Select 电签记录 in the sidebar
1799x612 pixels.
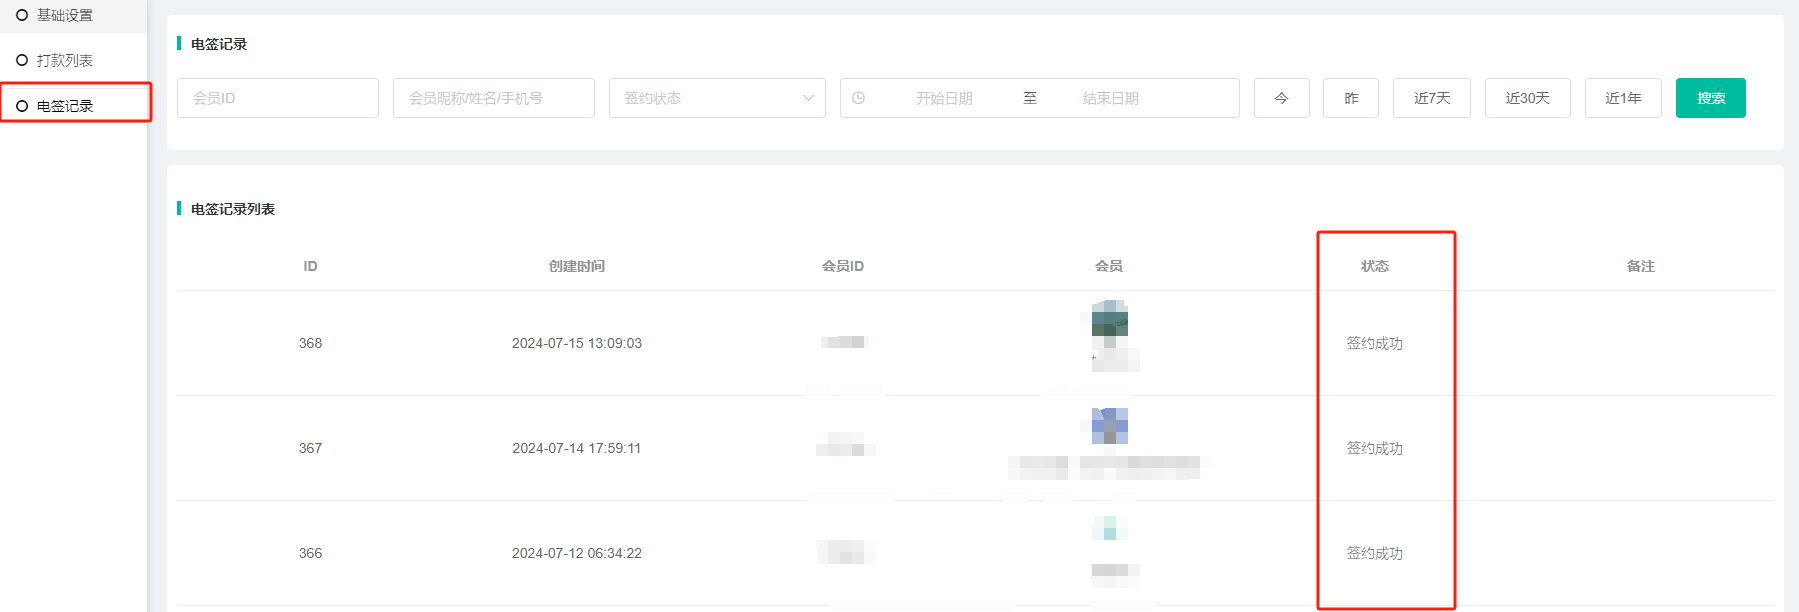tap(65, 106)
